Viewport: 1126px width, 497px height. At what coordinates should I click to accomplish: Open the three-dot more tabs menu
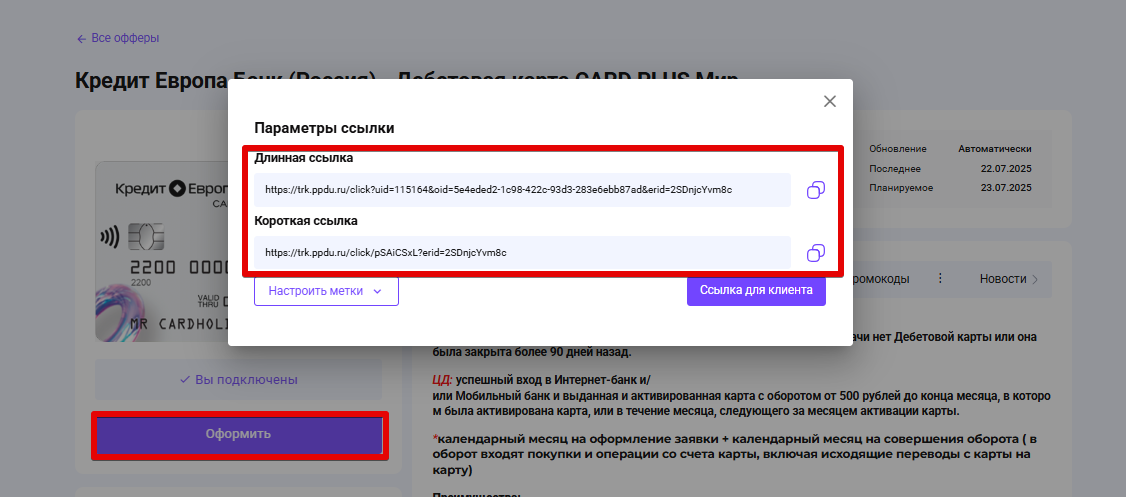(941, 279)
